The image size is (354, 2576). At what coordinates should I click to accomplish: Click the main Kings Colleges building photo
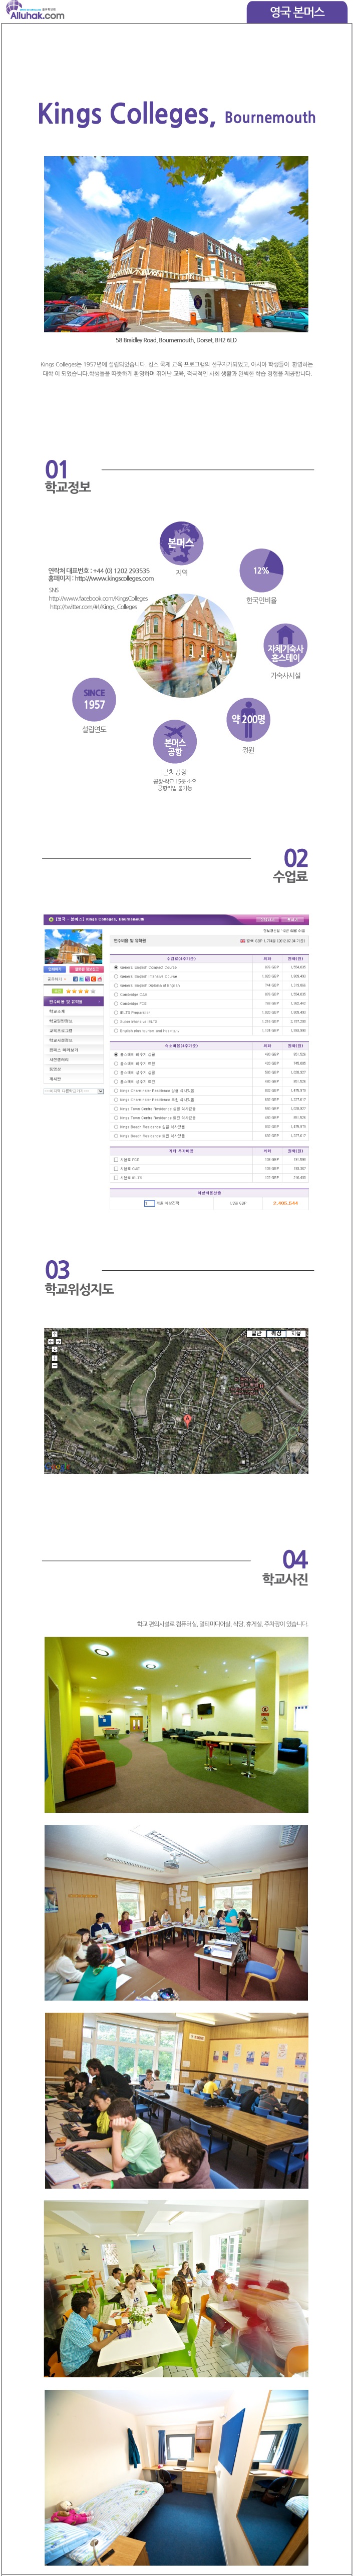pyautogui.click(x=176, y=244)
